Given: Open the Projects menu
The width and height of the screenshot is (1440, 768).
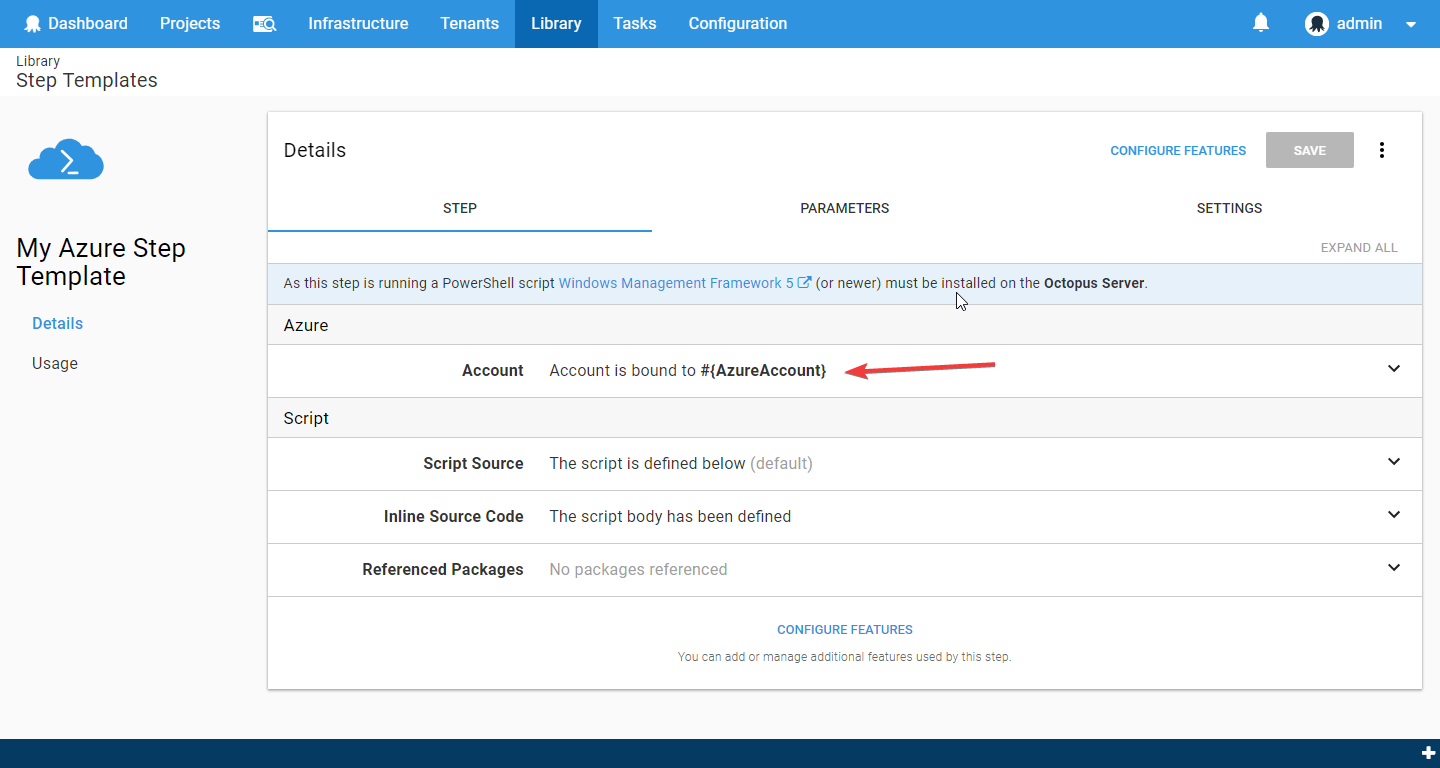Looking at the screenshot, I should [190, 24].
